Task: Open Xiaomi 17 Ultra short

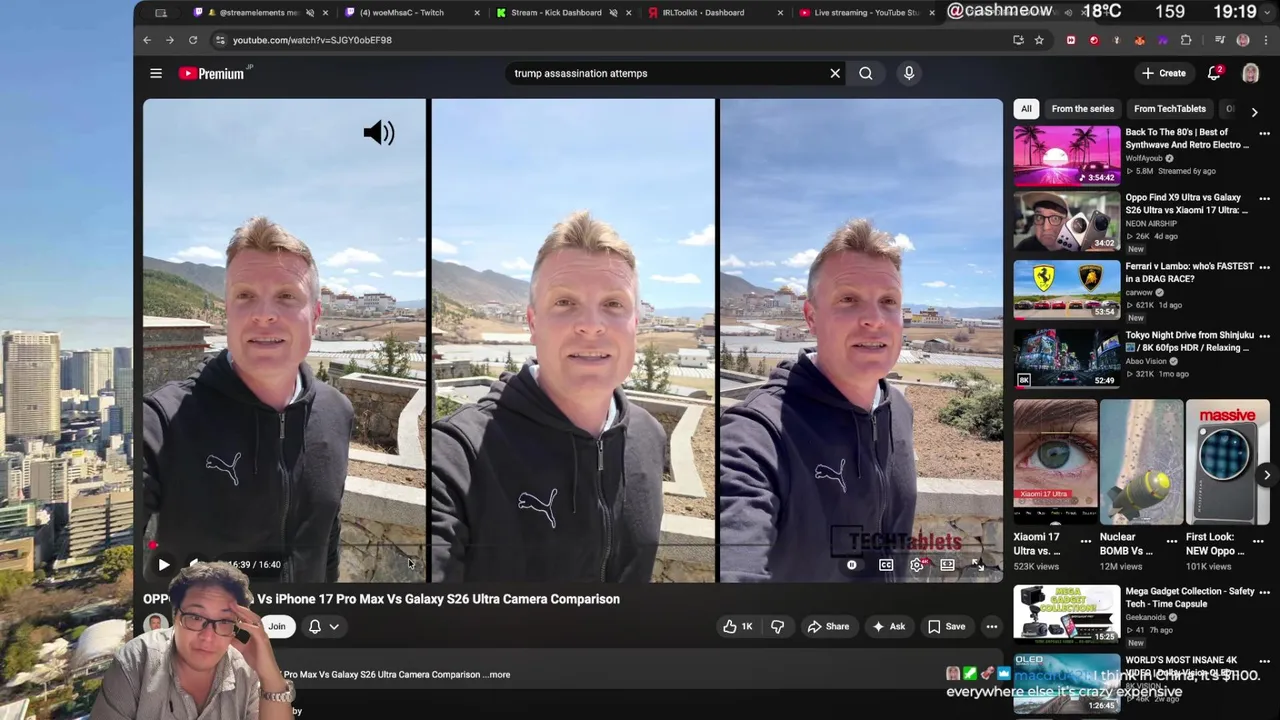Action: click(x=1055, y=462)
